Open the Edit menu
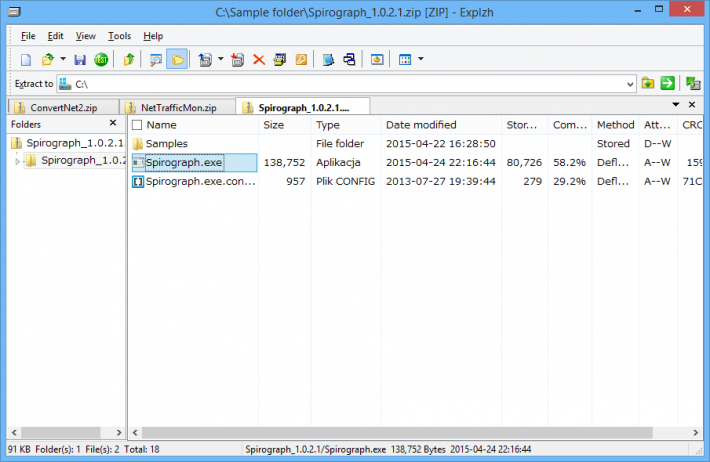The height and width of the screenshot is (462, 710). [55, 36]
